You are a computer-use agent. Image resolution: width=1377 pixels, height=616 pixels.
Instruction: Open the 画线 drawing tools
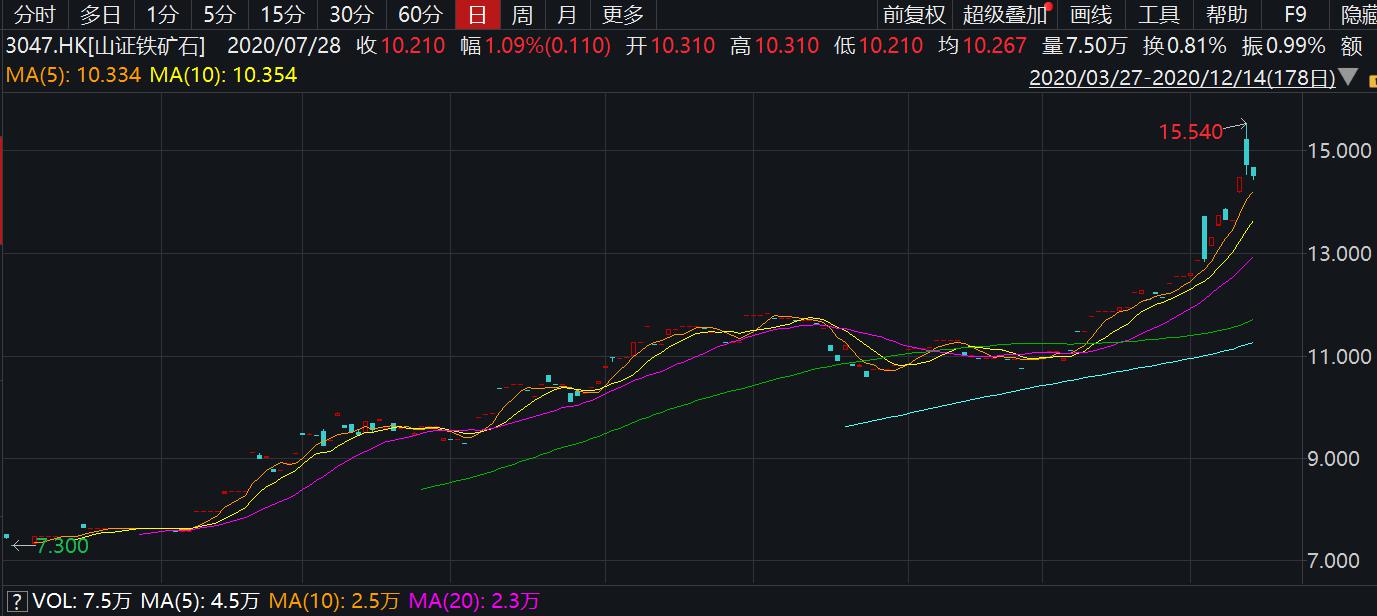(x=1090, y=14)
